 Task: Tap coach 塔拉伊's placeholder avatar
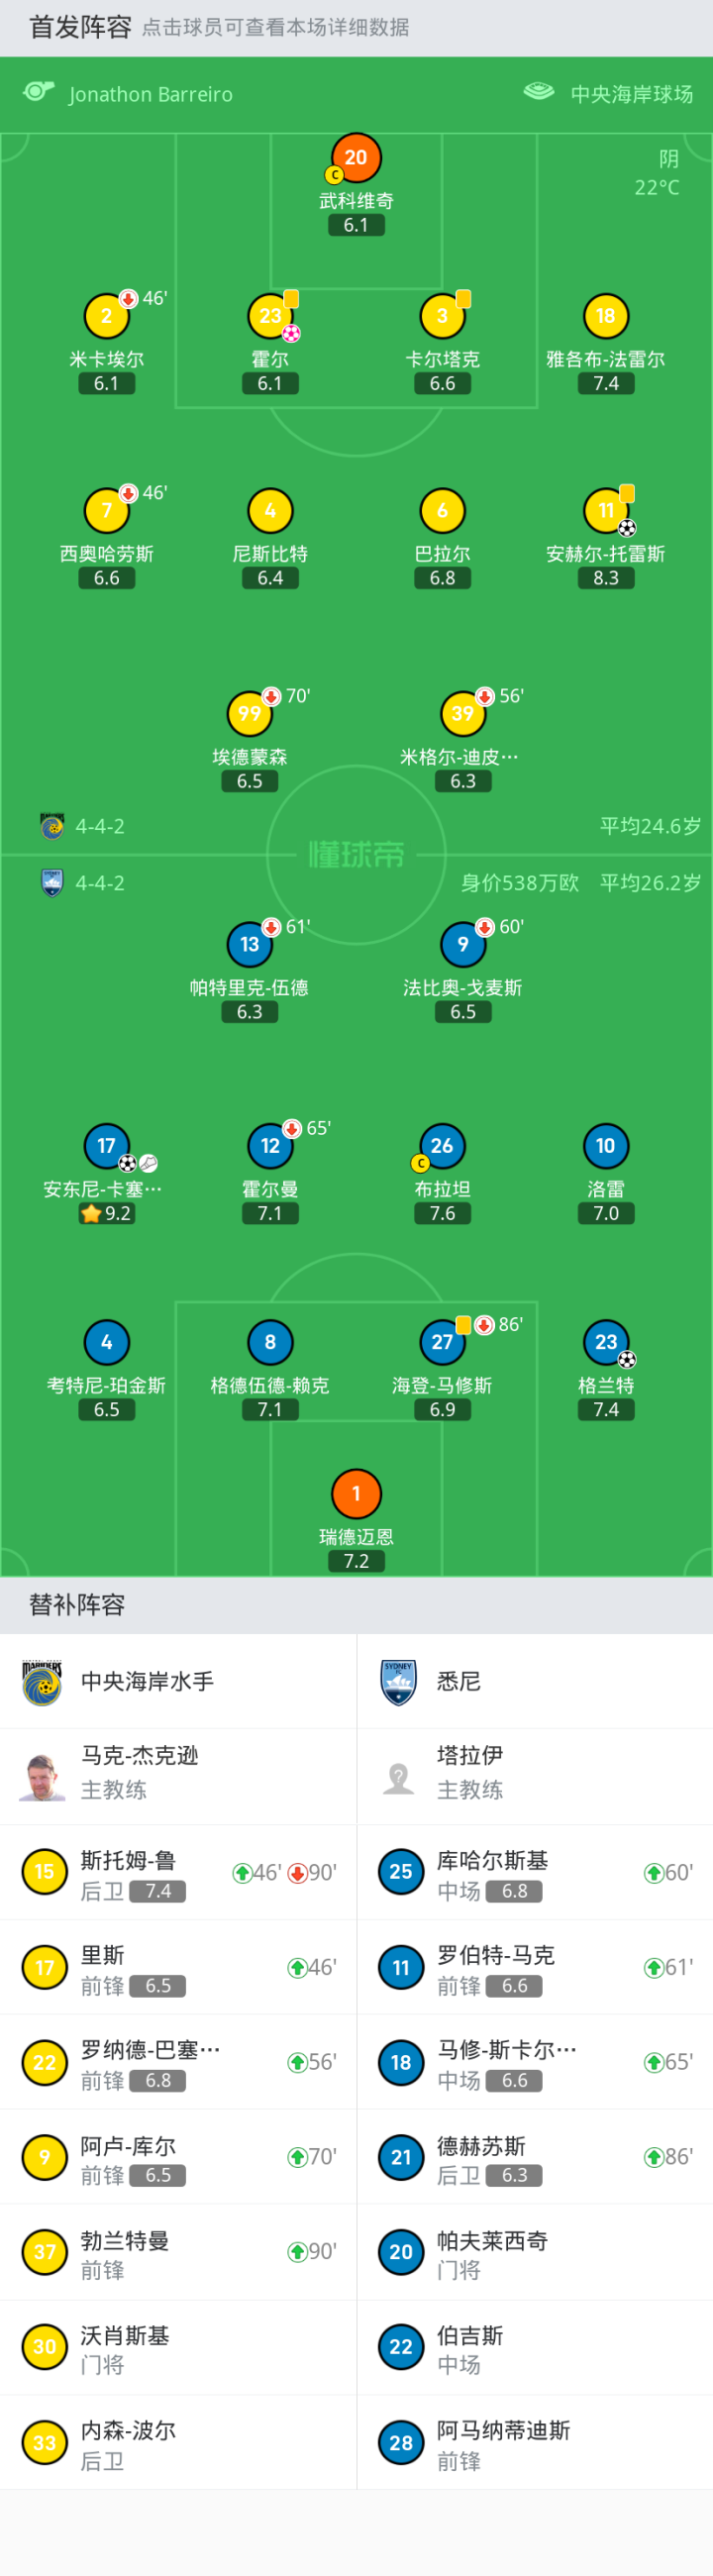[x=398, y=1776]
